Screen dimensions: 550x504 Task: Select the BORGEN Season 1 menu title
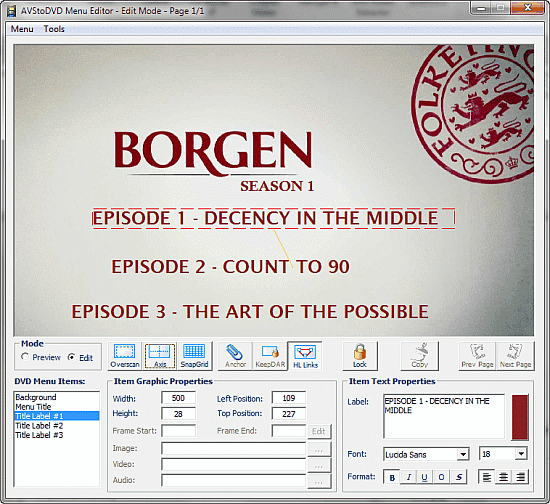(213, 161)
